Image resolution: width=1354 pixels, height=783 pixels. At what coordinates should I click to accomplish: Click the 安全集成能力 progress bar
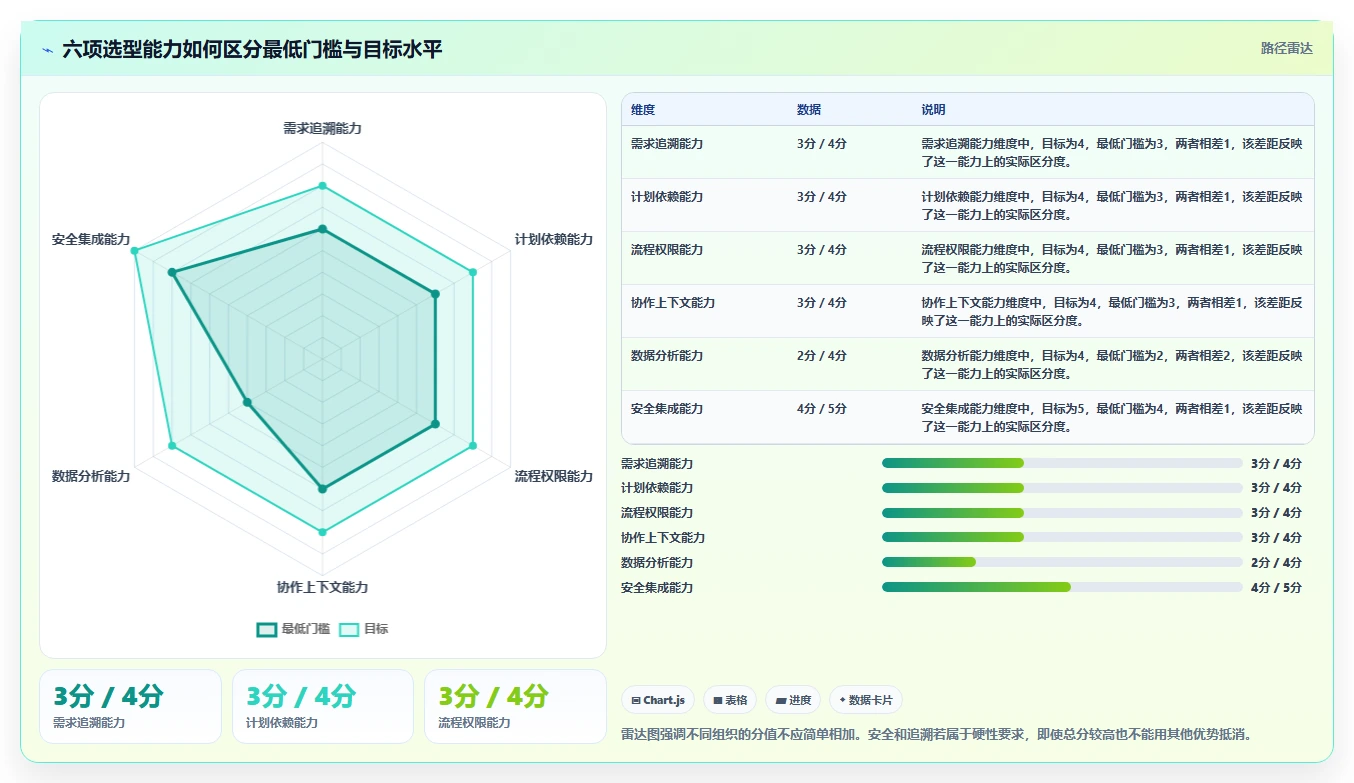click(1062, 587)
